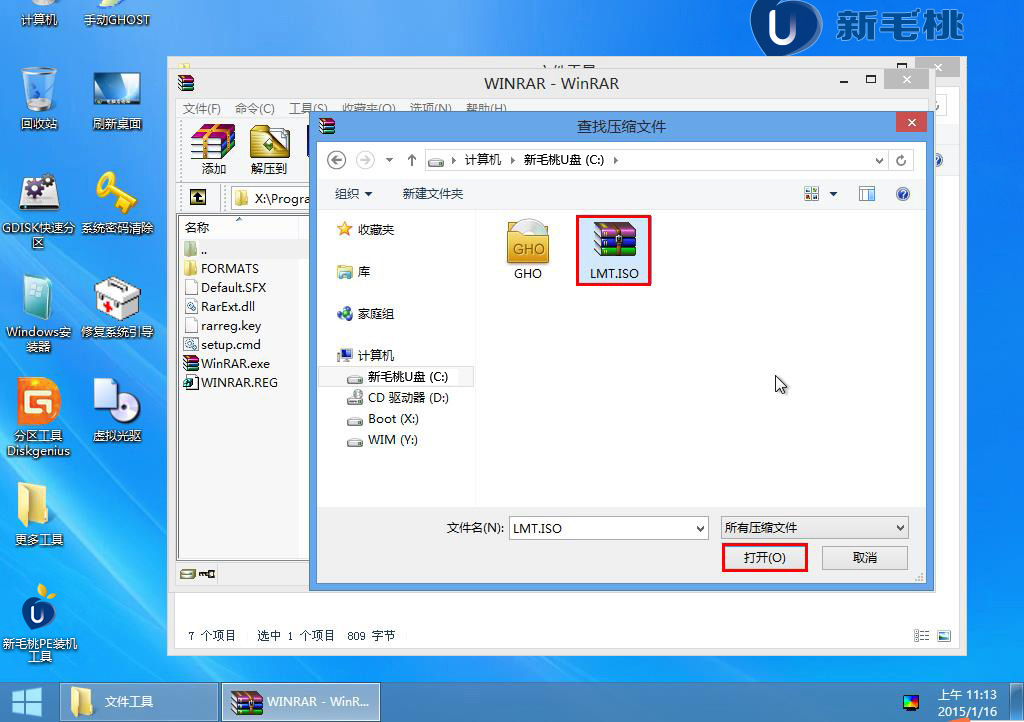Click the Extract To icon in WinRAR

click(269, 150)
